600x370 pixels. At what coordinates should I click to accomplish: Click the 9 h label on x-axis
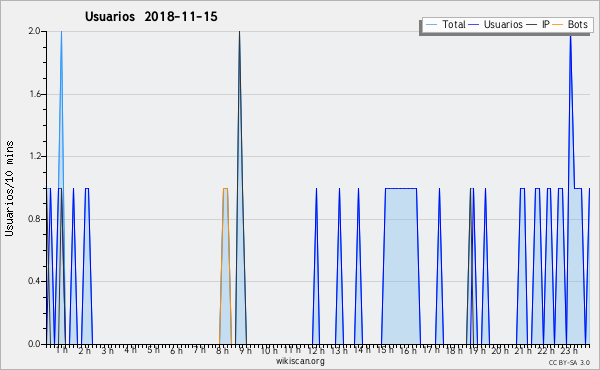(x=245, y=350)
